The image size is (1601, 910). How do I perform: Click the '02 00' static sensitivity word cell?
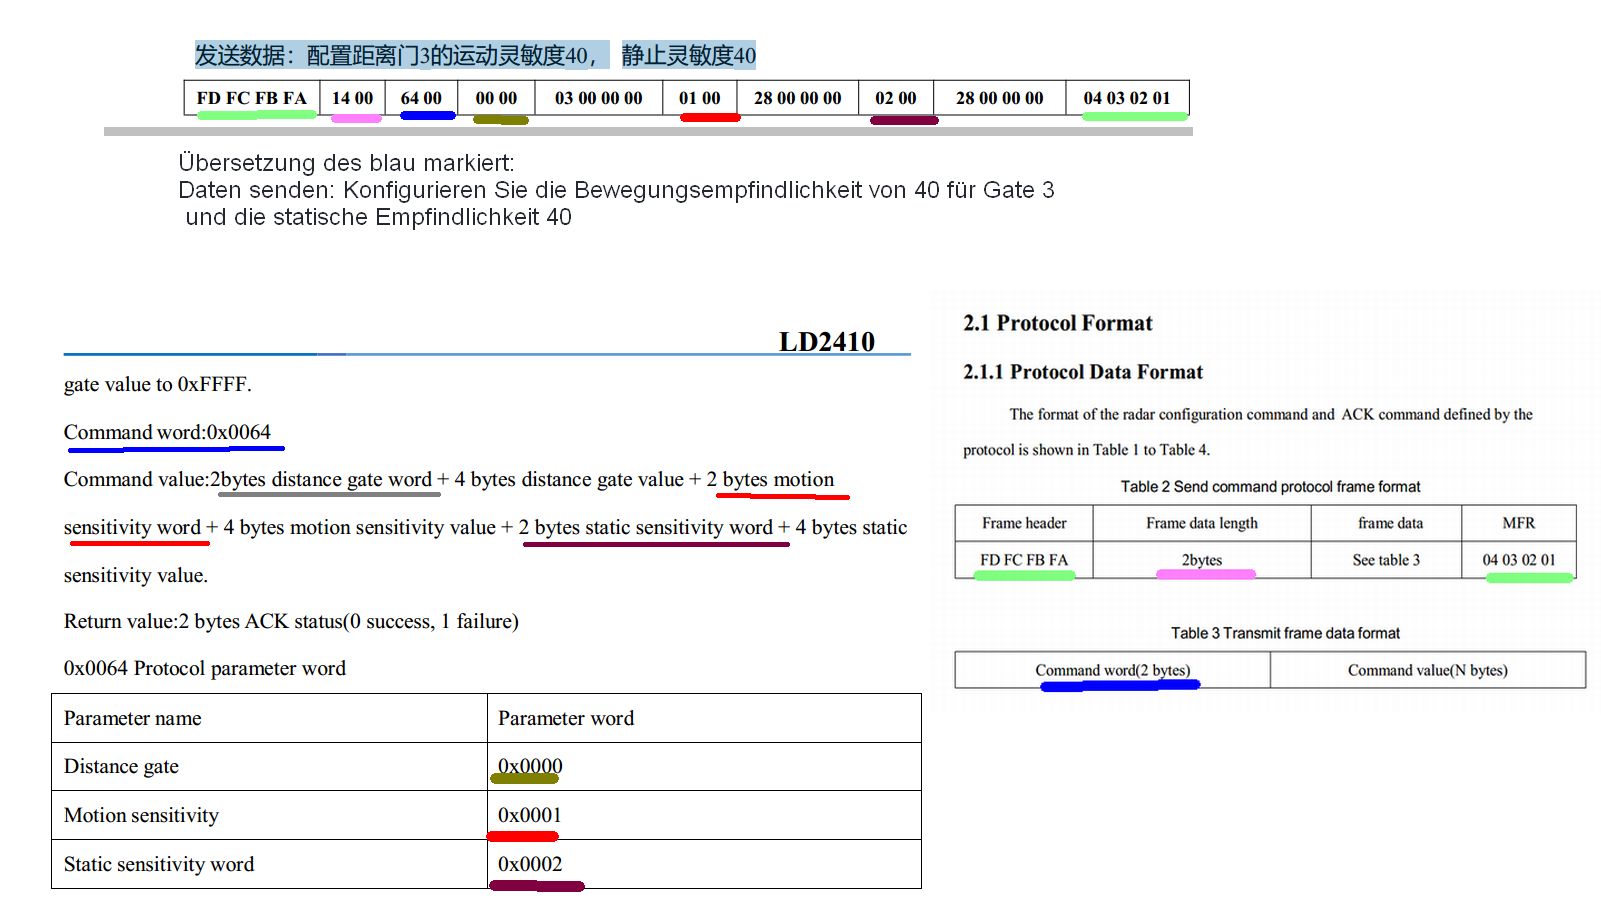(895, 98)
